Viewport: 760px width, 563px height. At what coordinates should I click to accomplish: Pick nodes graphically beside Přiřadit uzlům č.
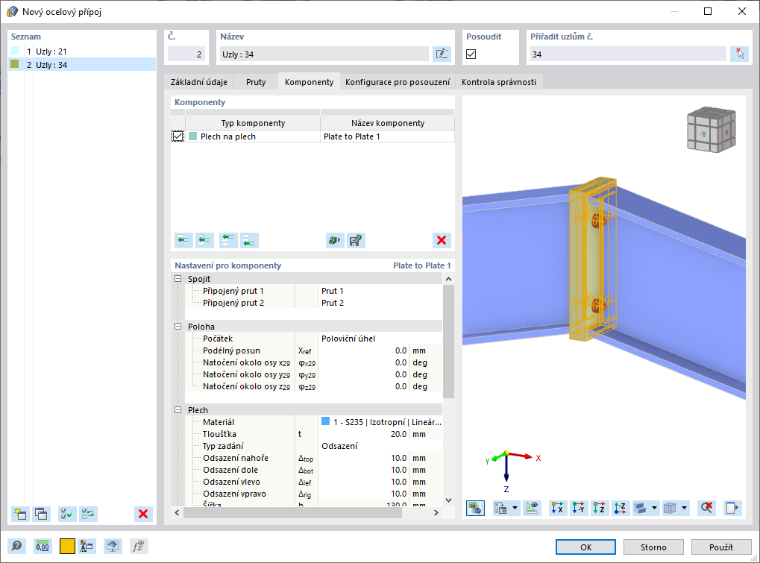[x=739, y=54]
